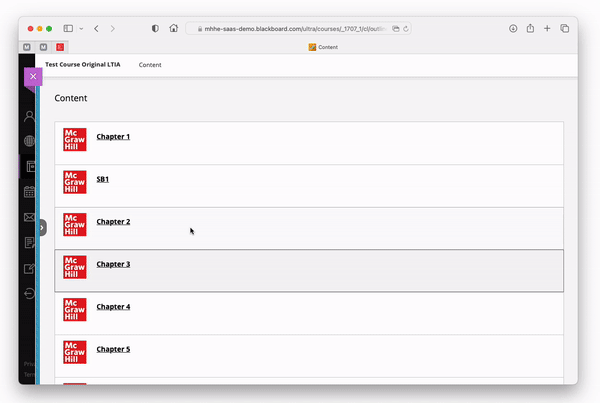Screen dimensions: 600x403
Task: Open the Chapter 1 link
Action: click(x=113, y=136)
